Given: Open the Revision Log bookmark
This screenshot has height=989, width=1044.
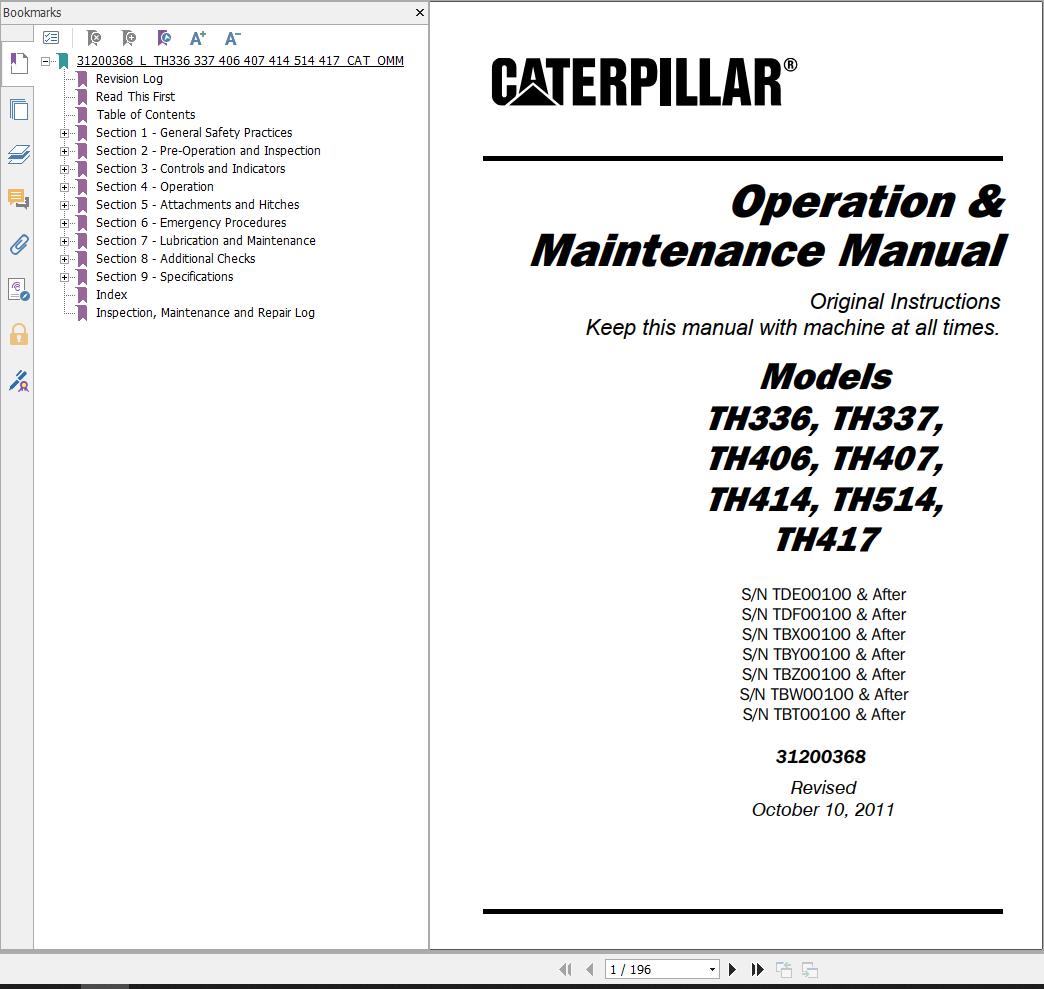Looking at the screenshot, I should [129, 79].
